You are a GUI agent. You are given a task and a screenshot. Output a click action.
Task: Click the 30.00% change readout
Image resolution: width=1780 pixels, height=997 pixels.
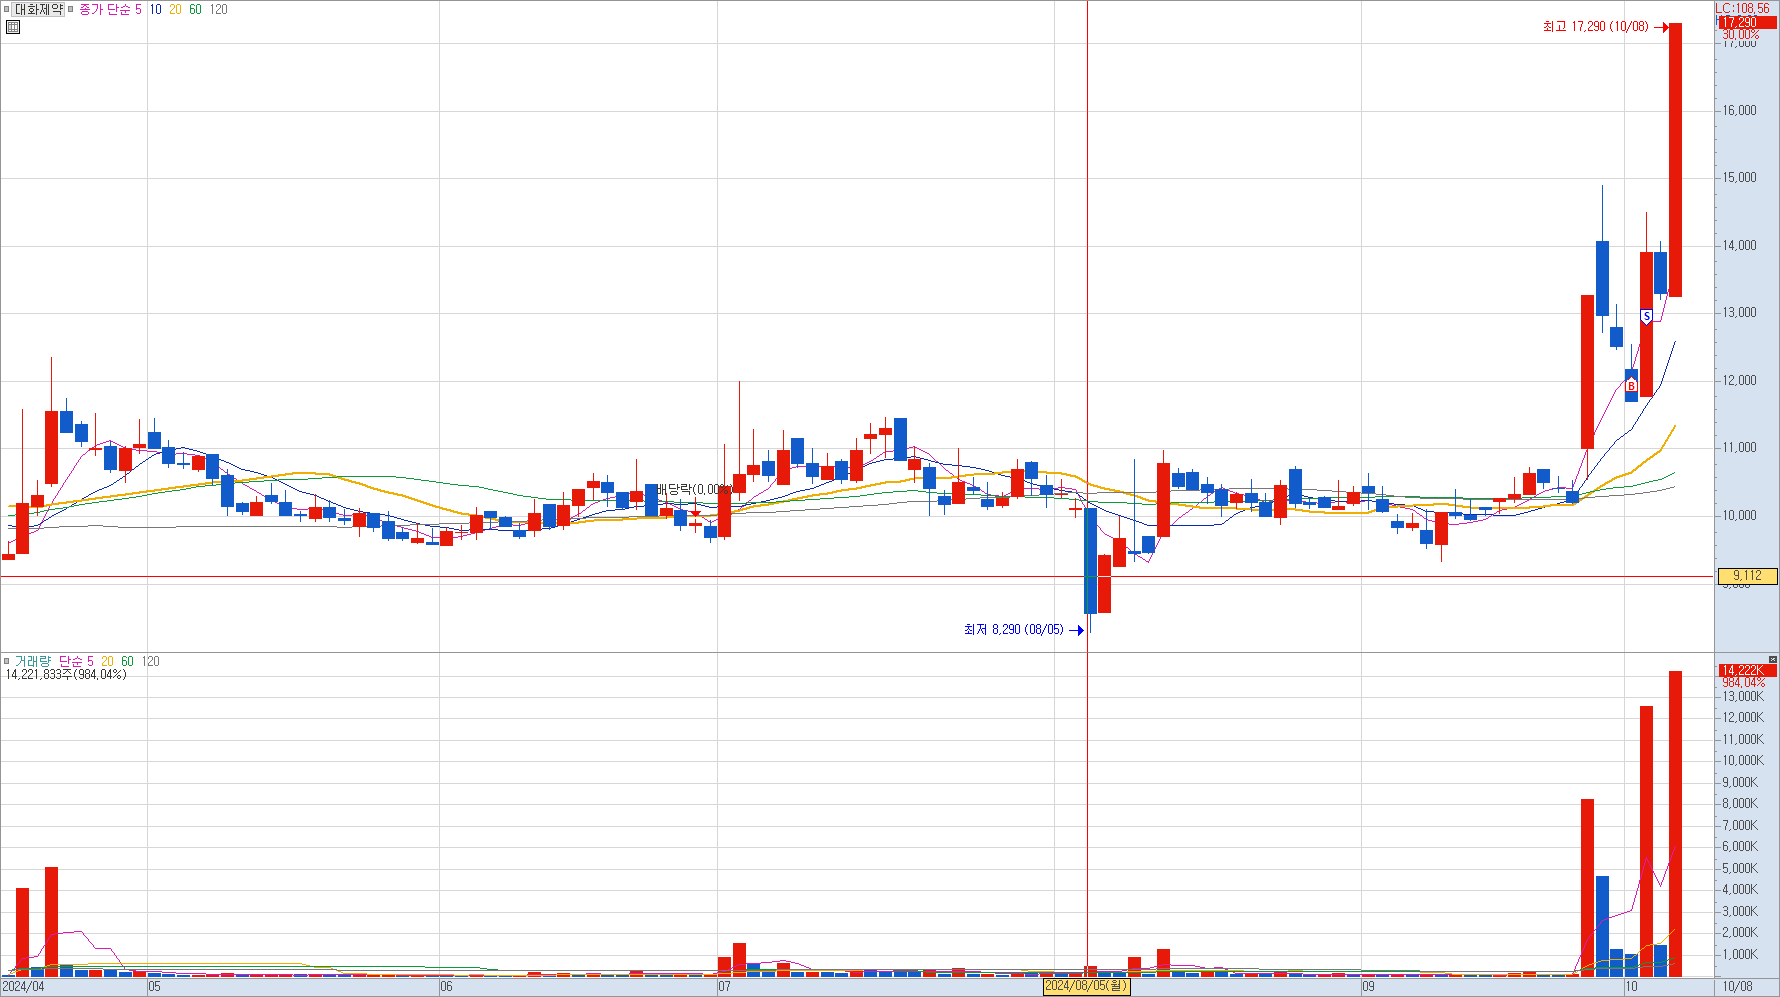(1740, 35)
